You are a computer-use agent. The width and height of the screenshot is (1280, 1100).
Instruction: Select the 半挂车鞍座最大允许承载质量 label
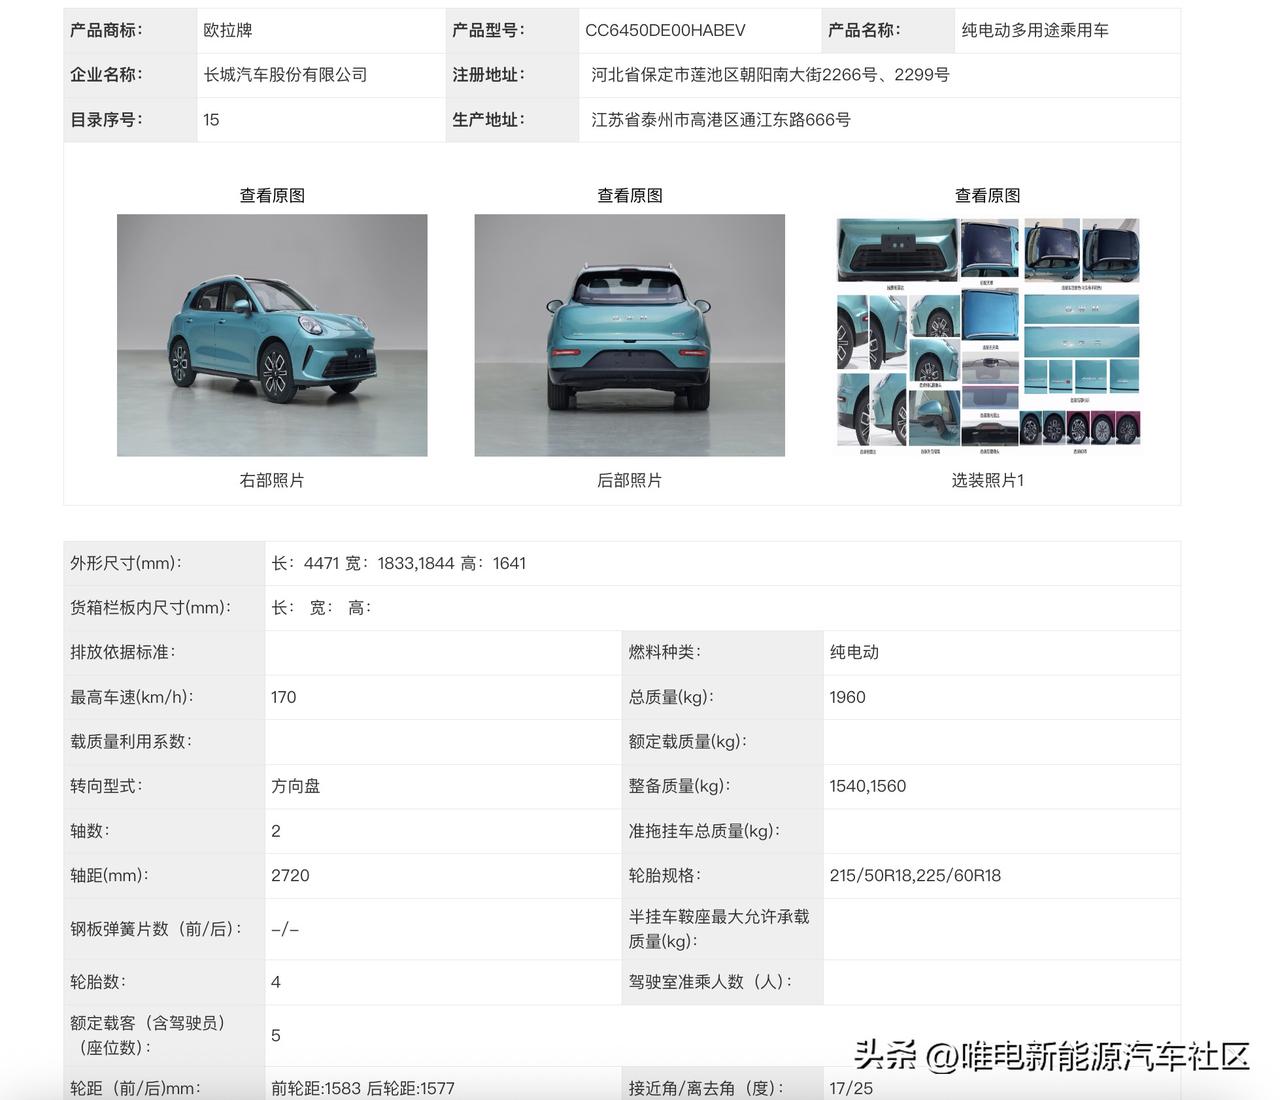(719, 929)
